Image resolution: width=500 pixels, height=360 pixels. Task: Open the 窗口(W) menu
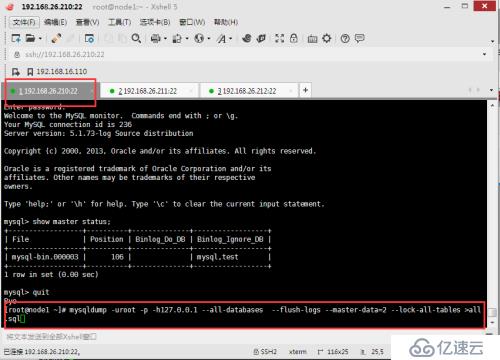[192, 22]
